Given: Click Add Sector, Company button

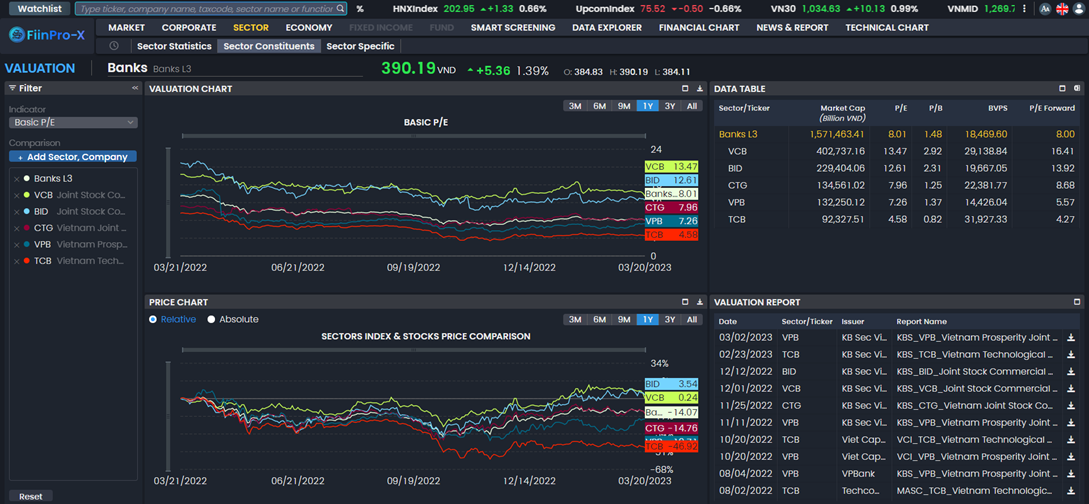Looking at the screenshot, I should pos(73,157).
